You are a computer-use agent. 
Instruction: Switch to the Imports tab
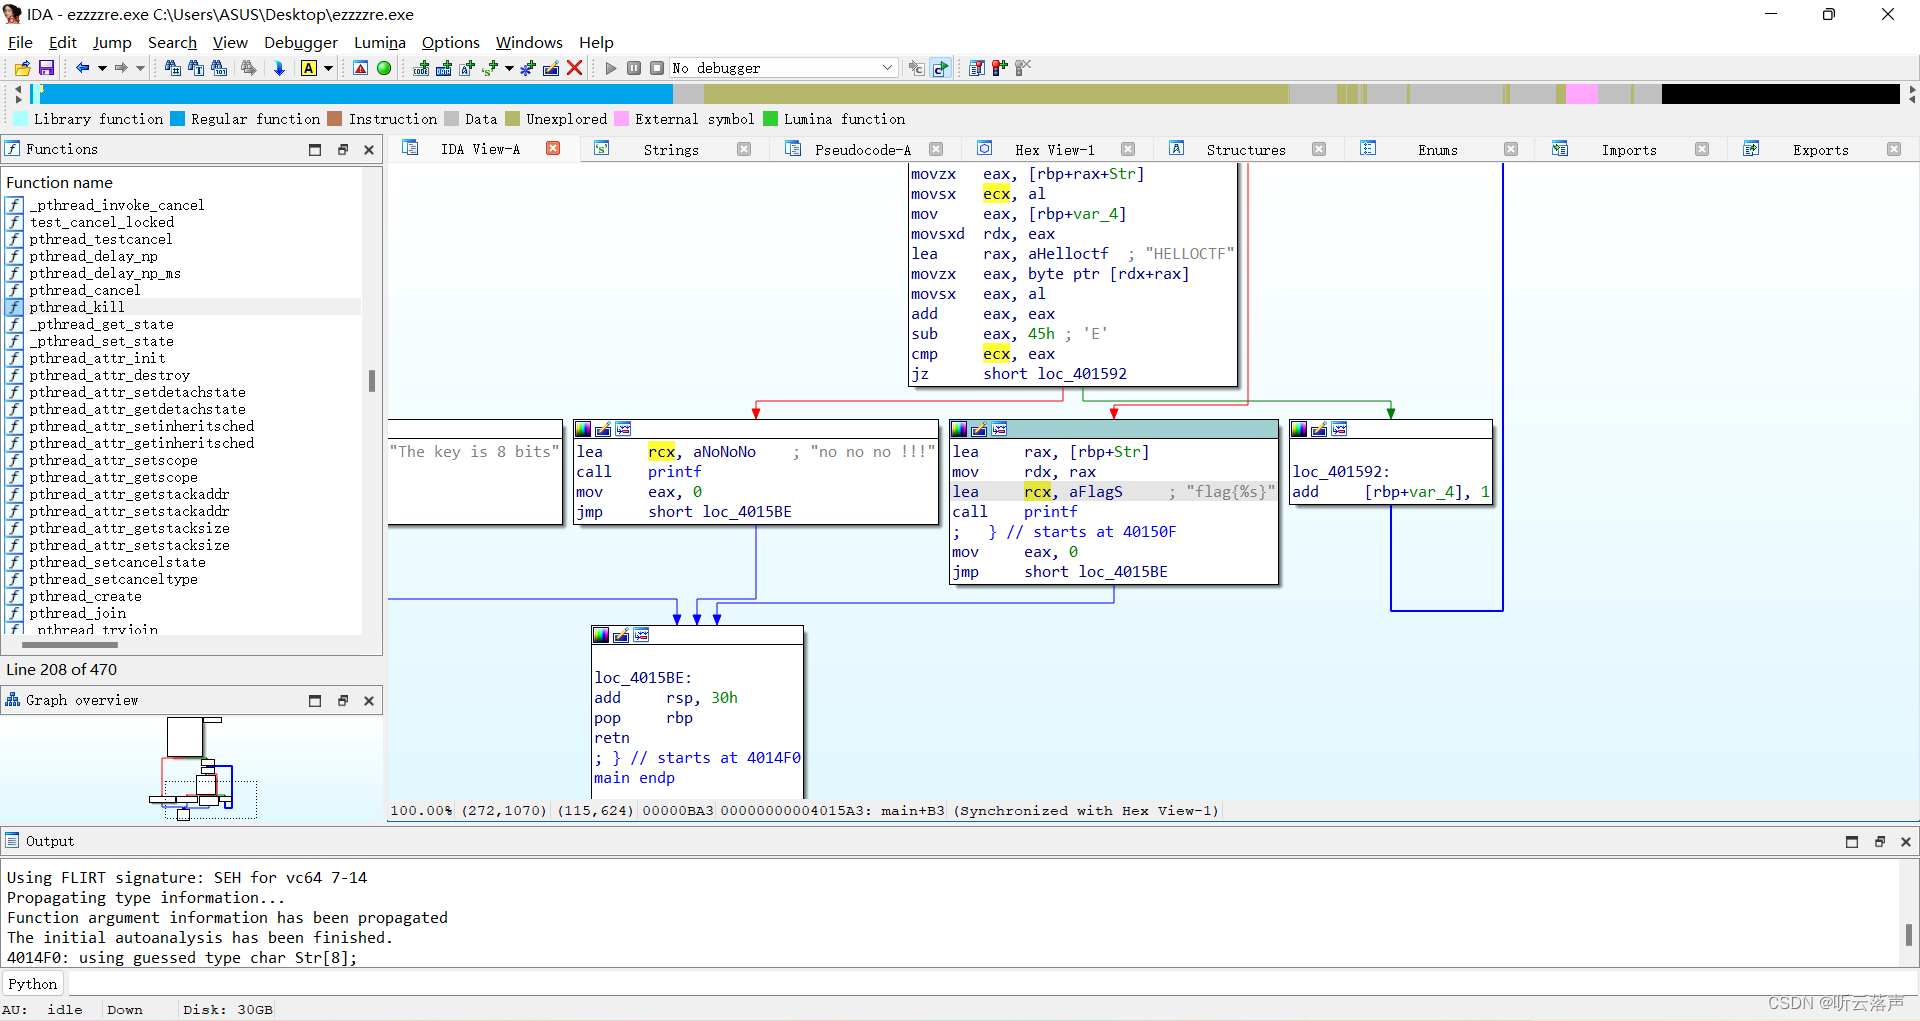pyautogui.click(x=1629, y=150)
